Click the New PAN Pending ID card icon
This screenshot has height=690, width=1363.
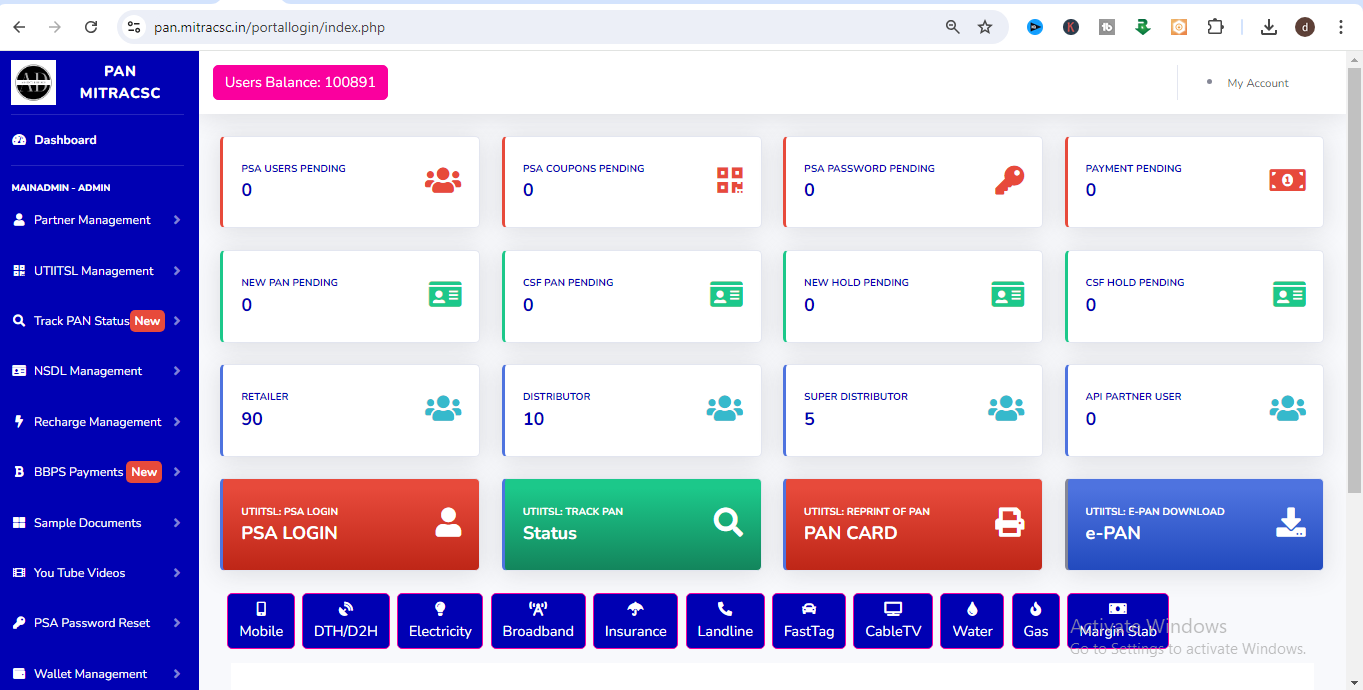445,295
